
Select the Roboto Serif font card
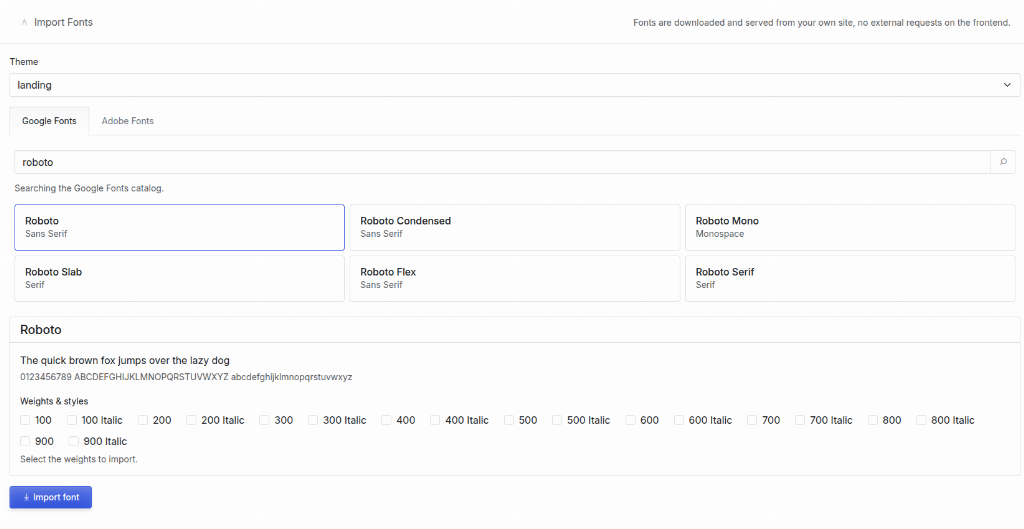(x=850, y=278)
